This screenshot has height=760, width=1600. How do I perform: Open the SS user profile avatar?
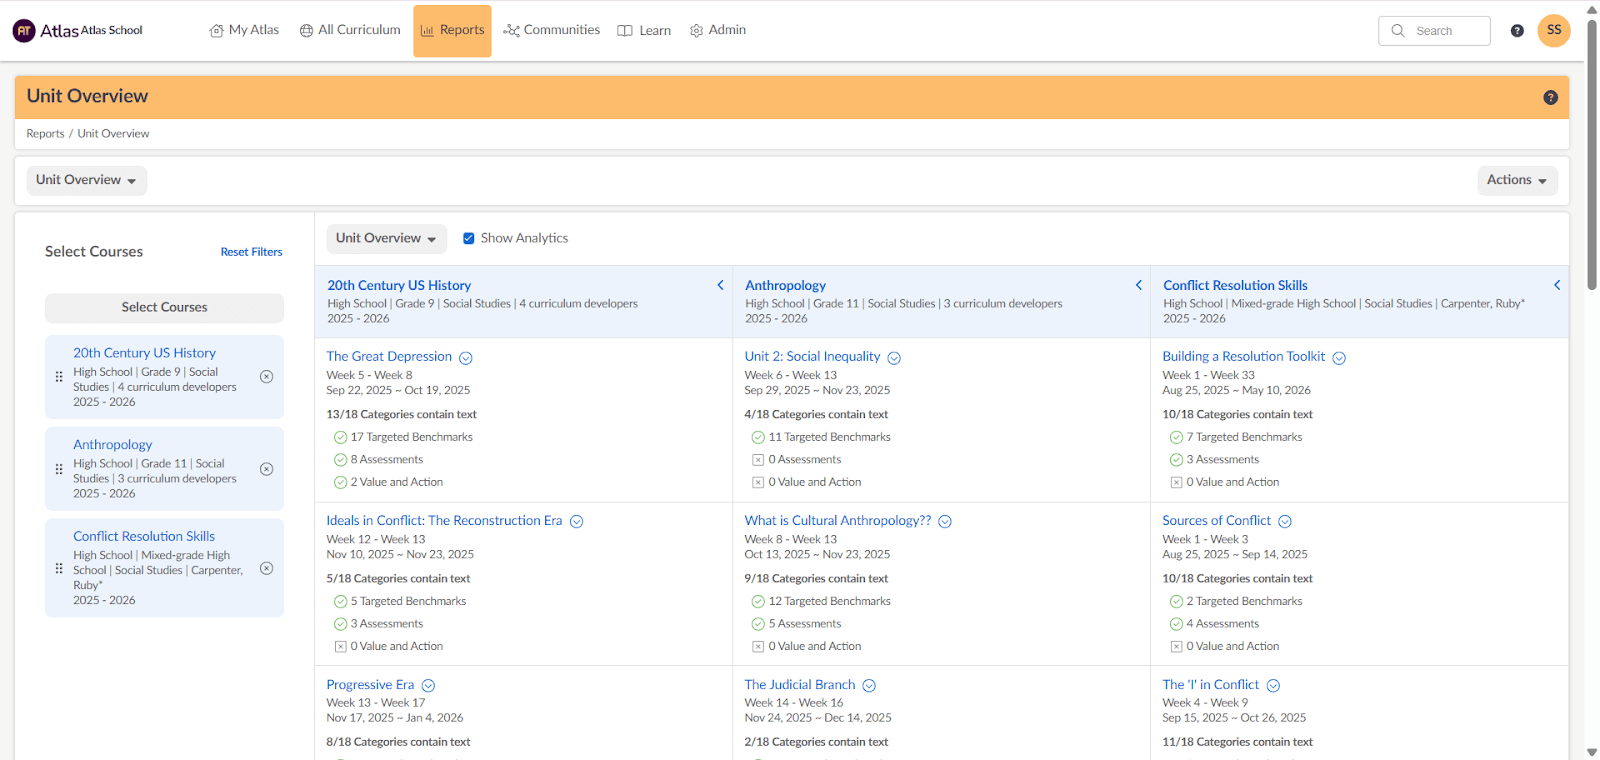(1553, 31)
